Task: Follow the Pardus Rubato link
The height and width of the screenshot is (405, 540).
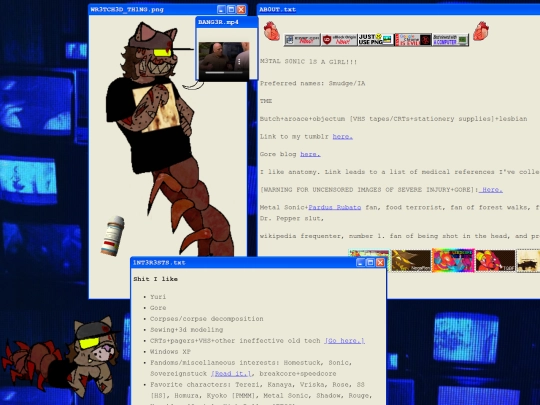Action: pos(335,207)
